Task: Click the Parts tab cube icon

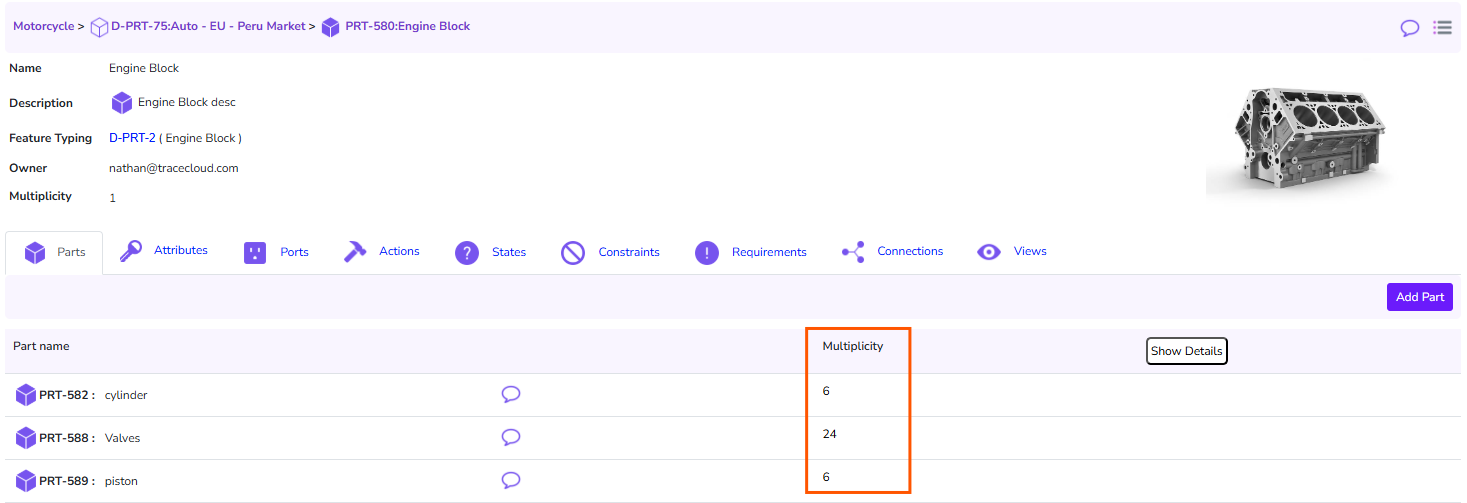Action: 35,253
